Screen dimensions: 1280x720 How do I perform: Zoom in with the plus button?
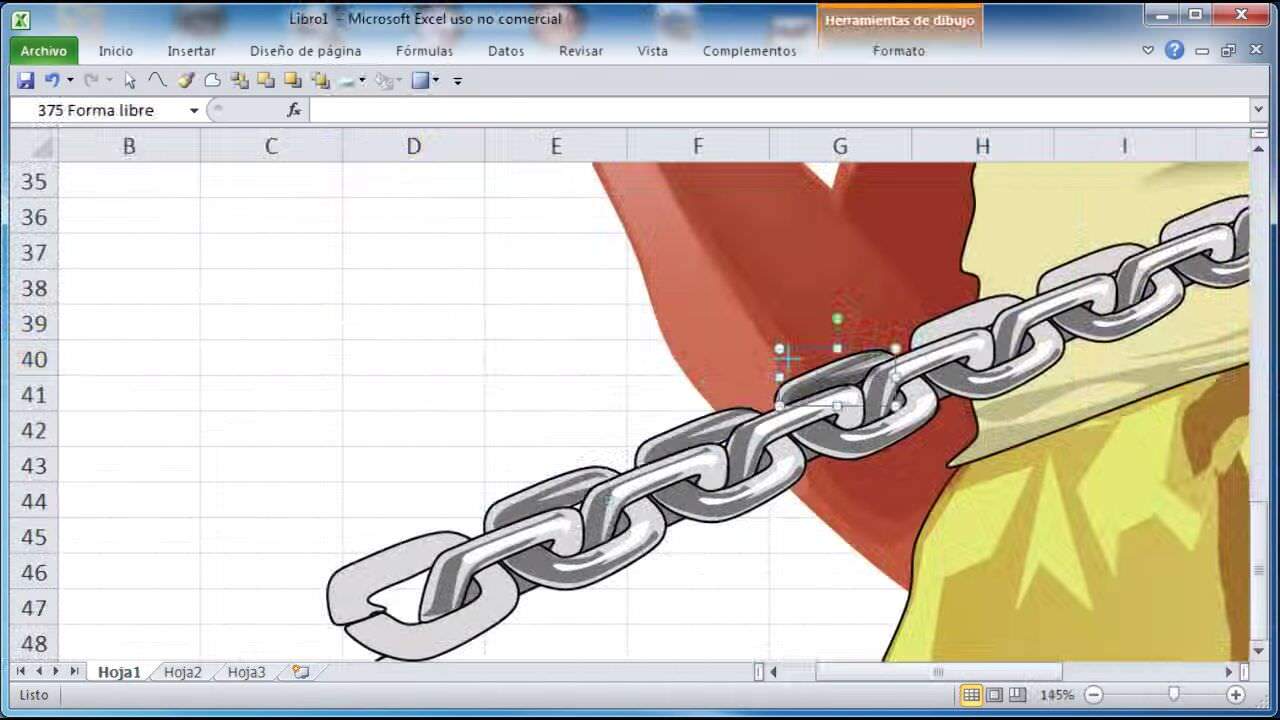click(x=1236, y=695)
